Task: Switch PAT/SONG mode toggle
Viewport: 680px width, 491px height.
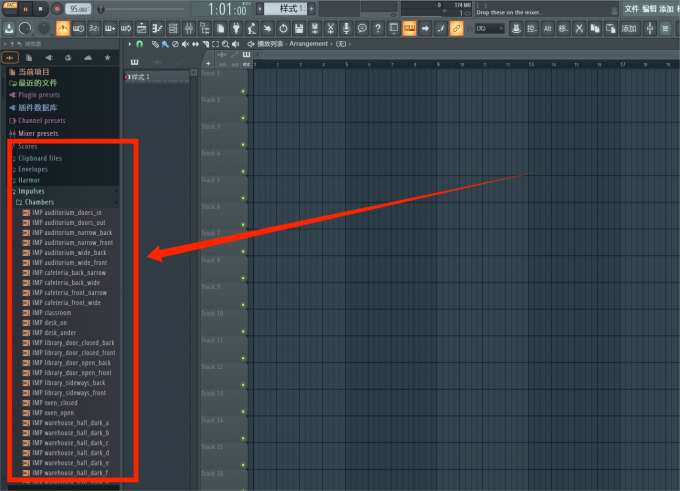Action: coord(10,9)
